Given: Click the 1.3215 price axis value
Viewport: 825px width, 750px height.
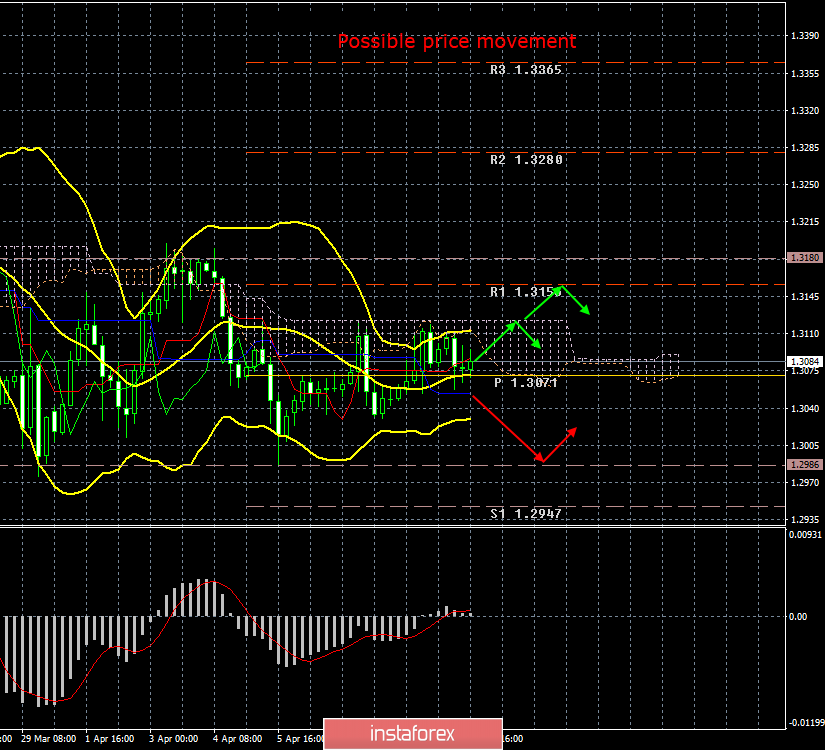Looking at the screenshot, I should pos(805,222).
